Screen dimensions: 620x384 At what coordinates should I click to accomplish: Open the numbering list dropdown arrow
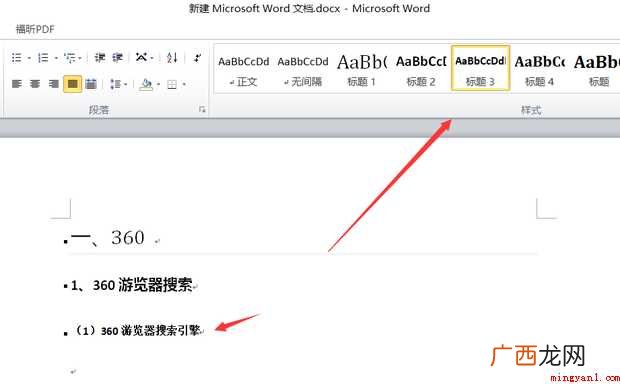[x=56, y=58]
